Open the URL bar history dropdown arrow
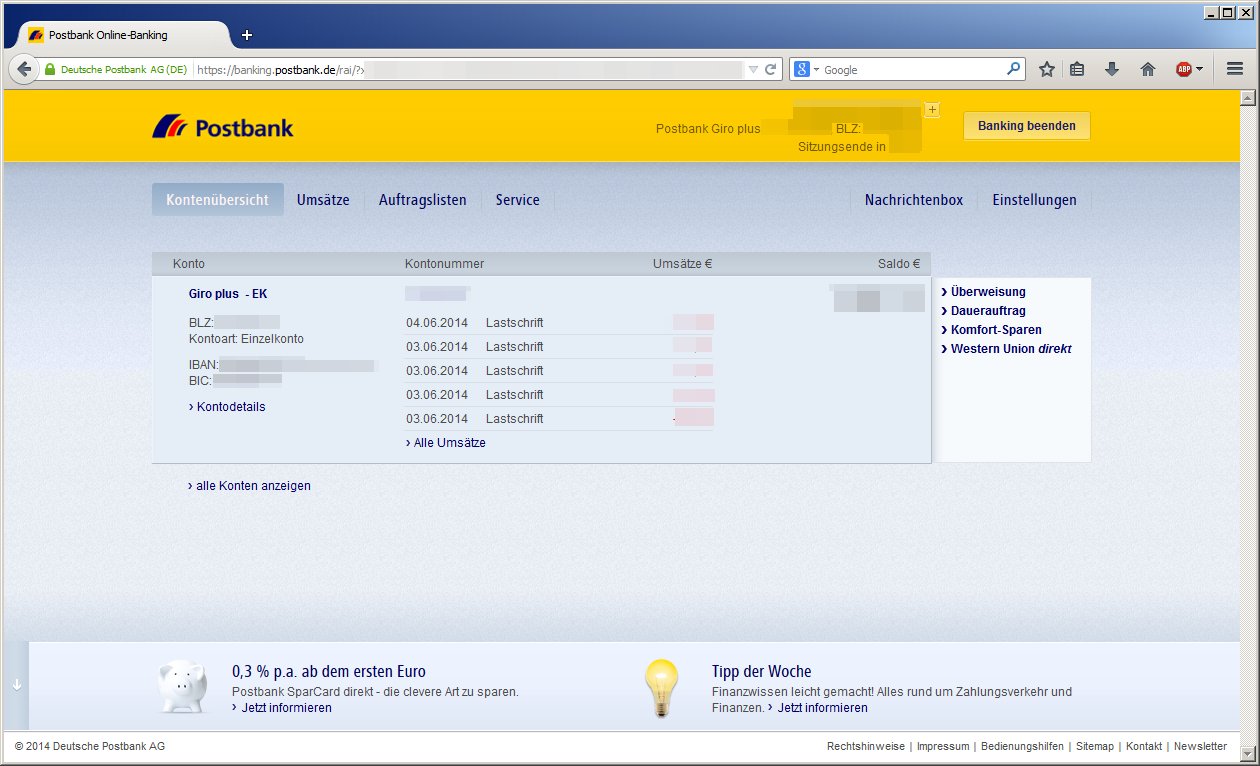The height and width of the screenshot is (766, 1260). 754,70
